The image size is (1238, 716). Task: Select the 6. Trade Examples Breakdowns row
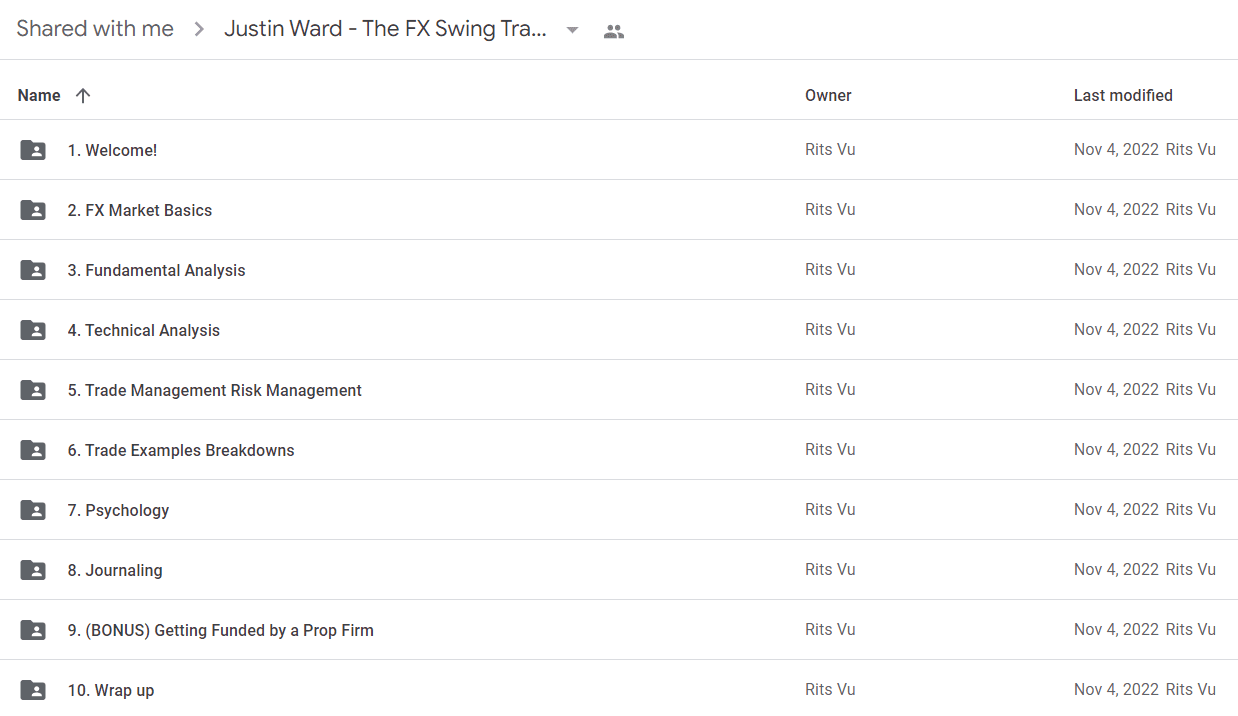click(619, 450)
